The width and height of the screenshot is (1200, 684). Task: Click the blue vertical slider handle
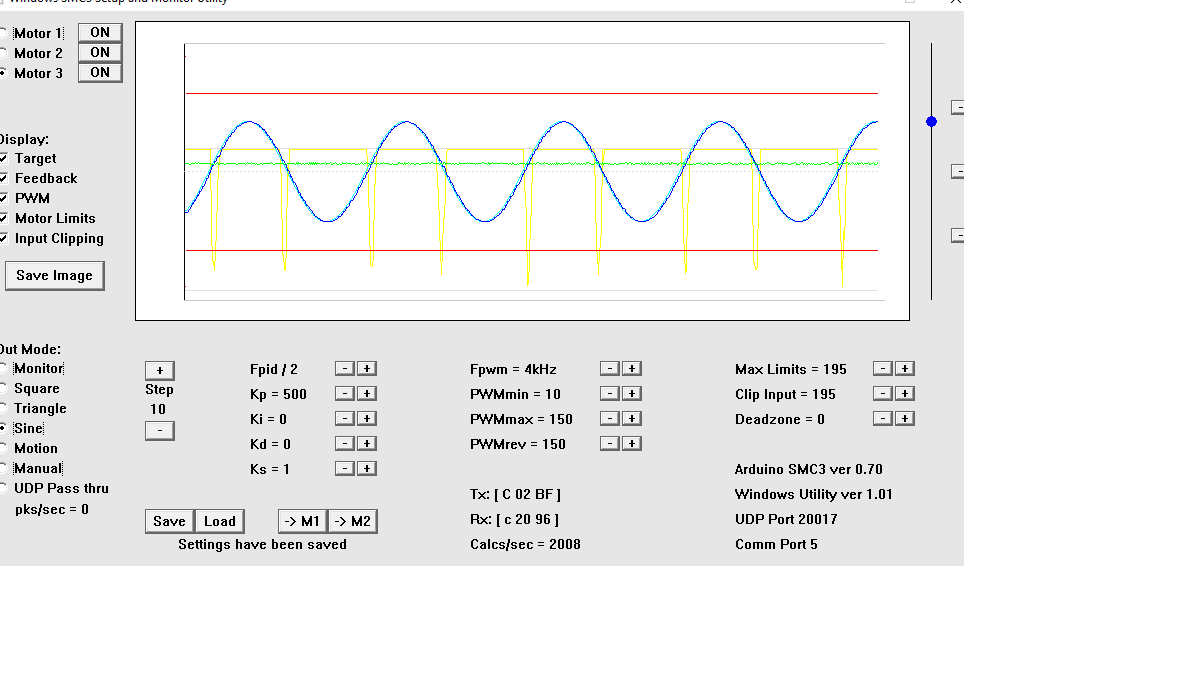(x=932, y=121)
